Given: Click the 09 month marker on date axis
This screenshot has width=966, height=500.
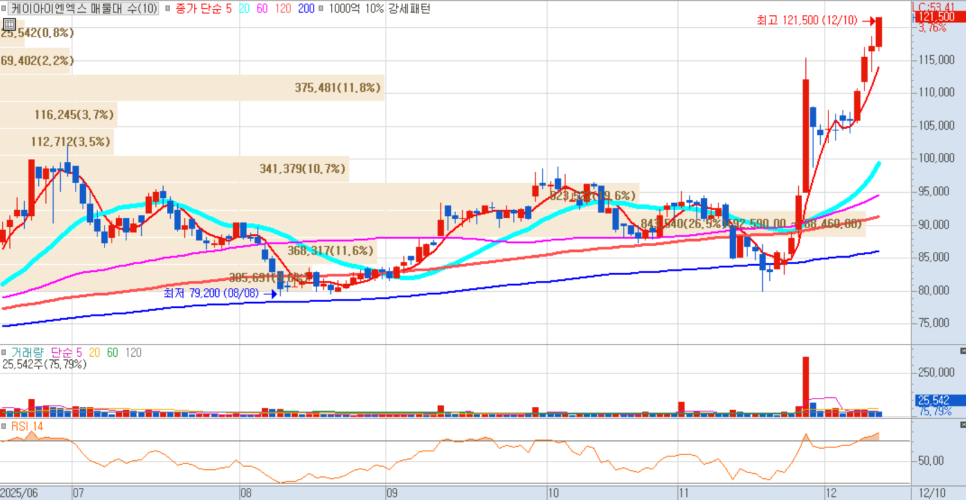Looking at the screenshot, I should (392, 493).
